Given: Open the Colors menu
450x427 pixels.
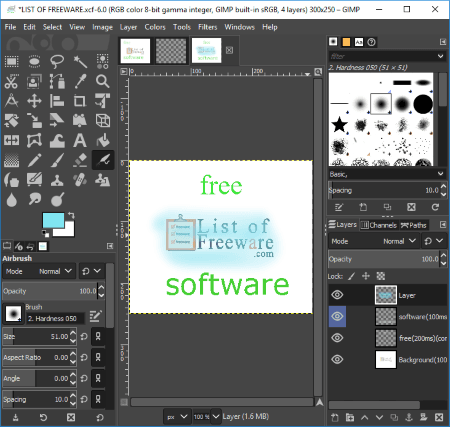Looking at the screenshot, I should pyautogui.click(x=155, y=27).
